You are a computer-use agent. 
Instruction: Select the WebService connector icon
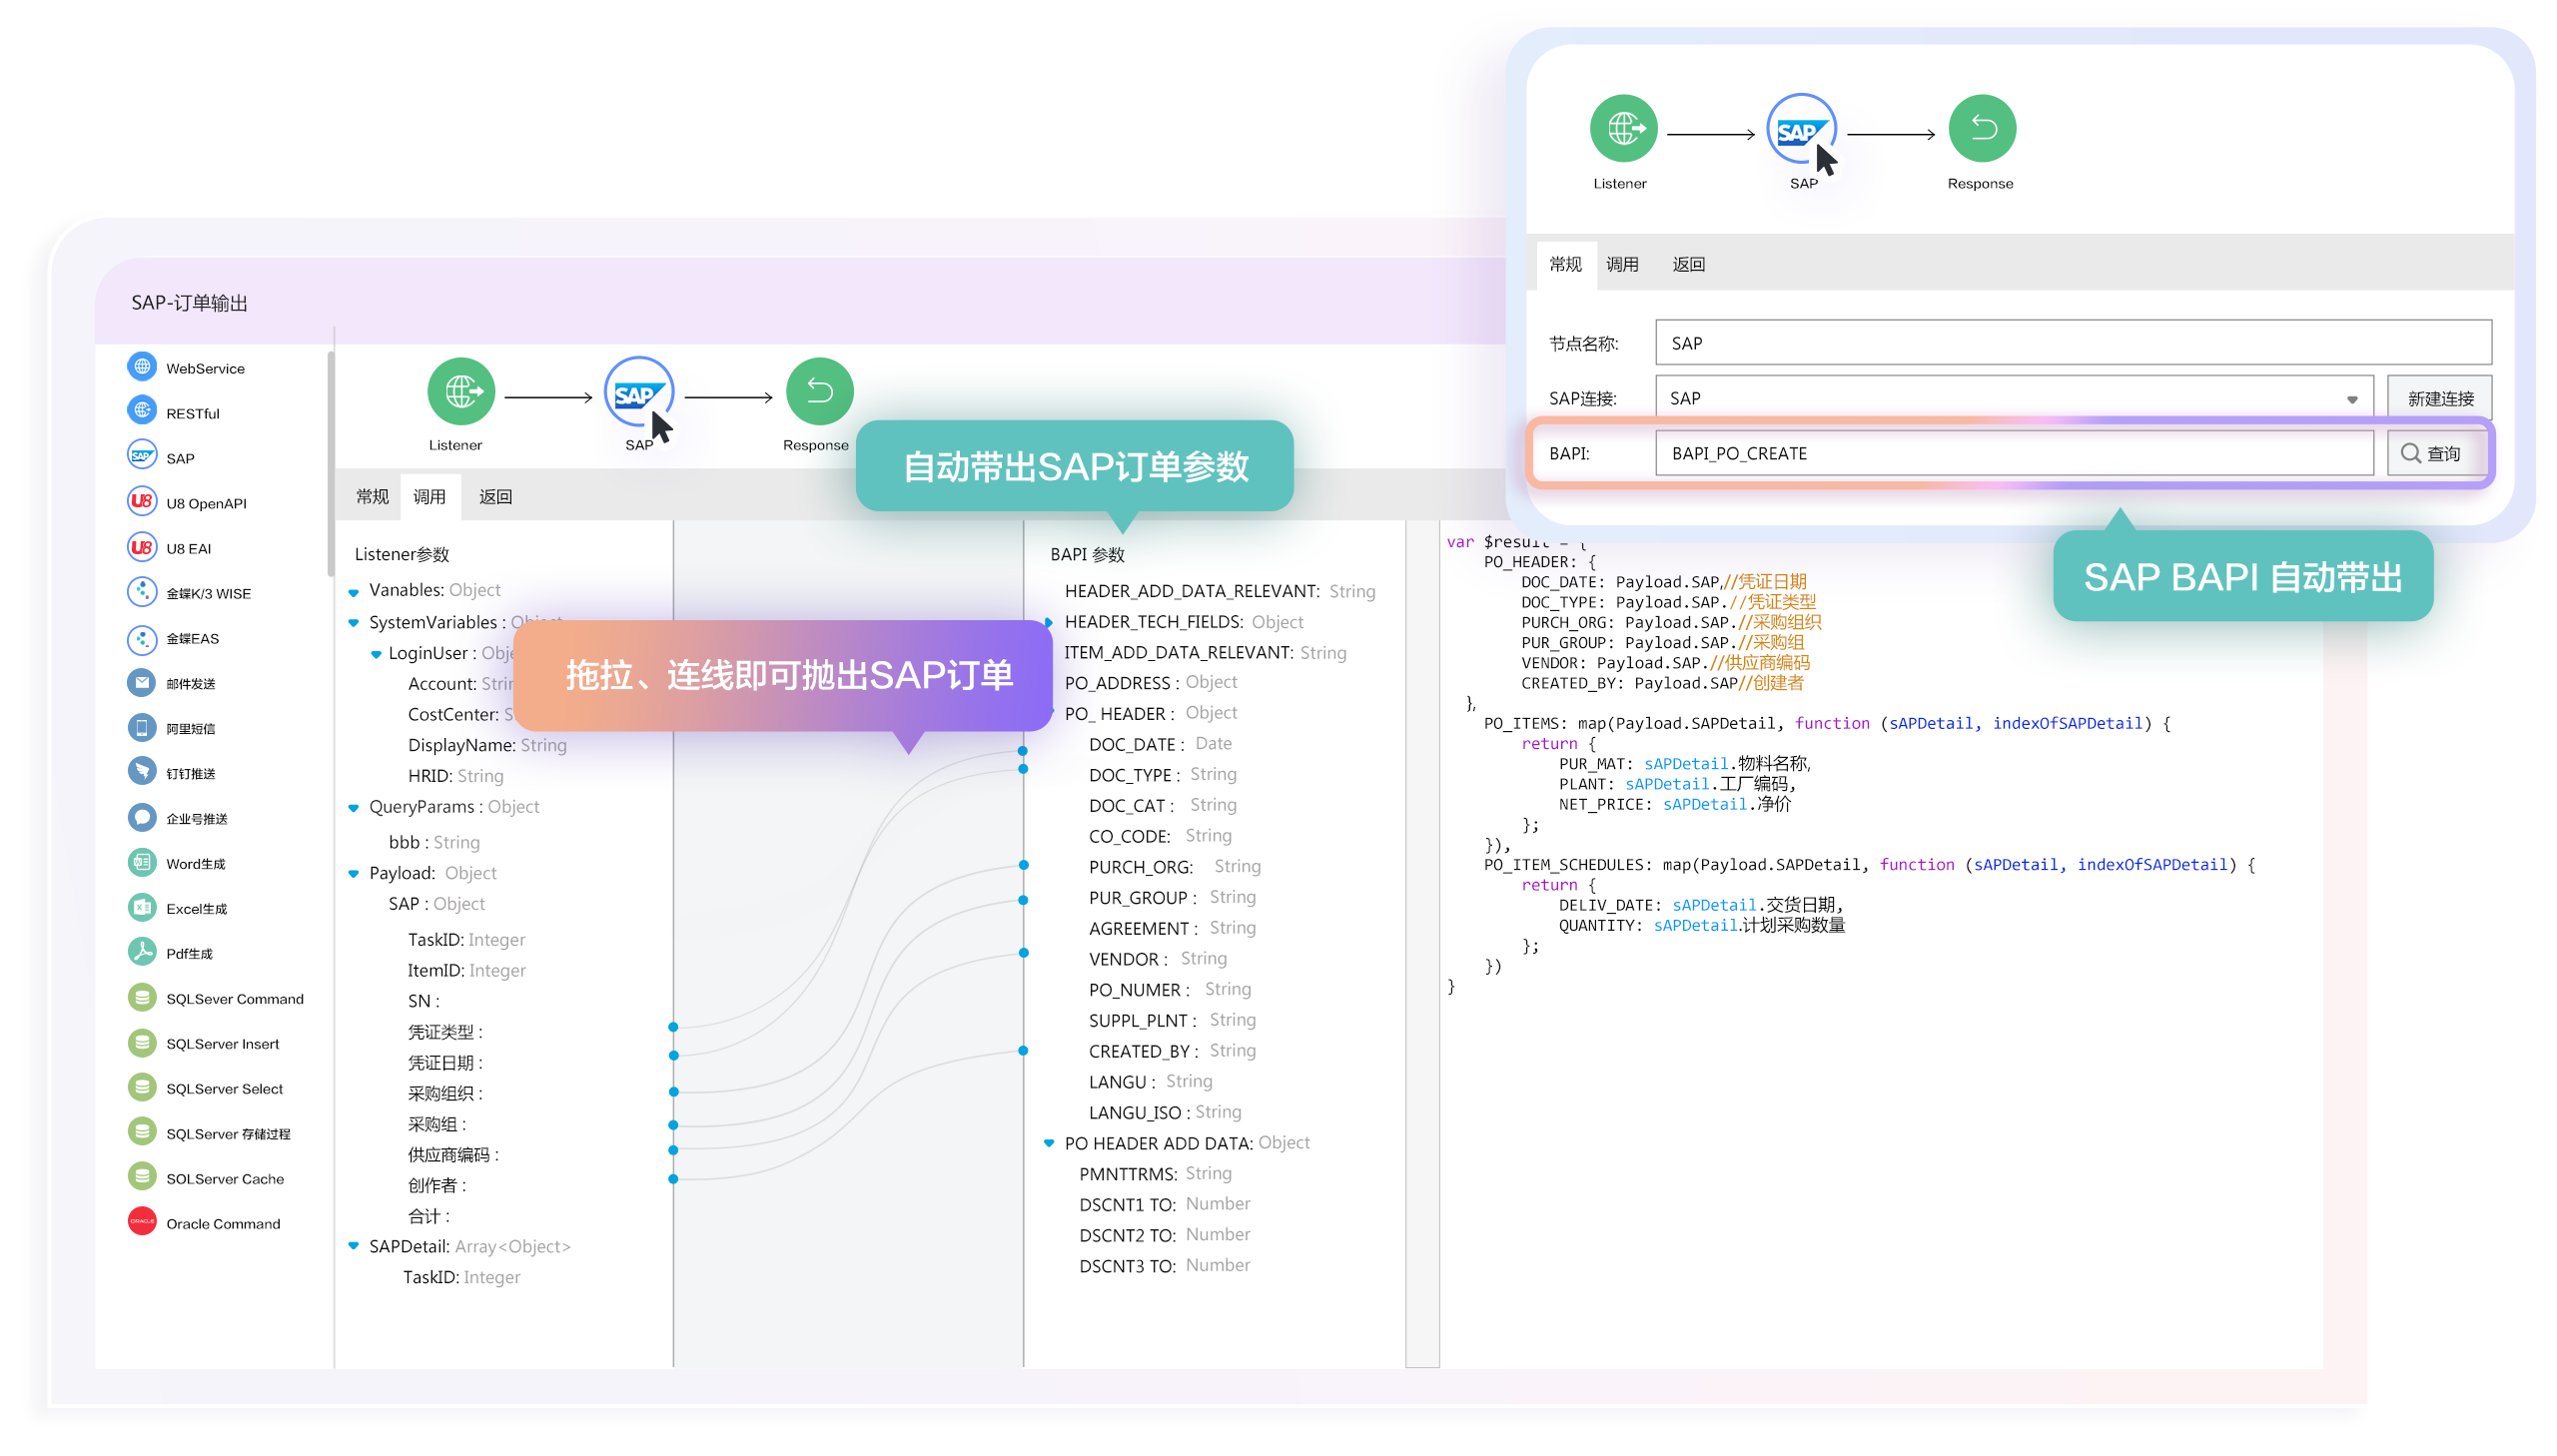pos(142,367)
